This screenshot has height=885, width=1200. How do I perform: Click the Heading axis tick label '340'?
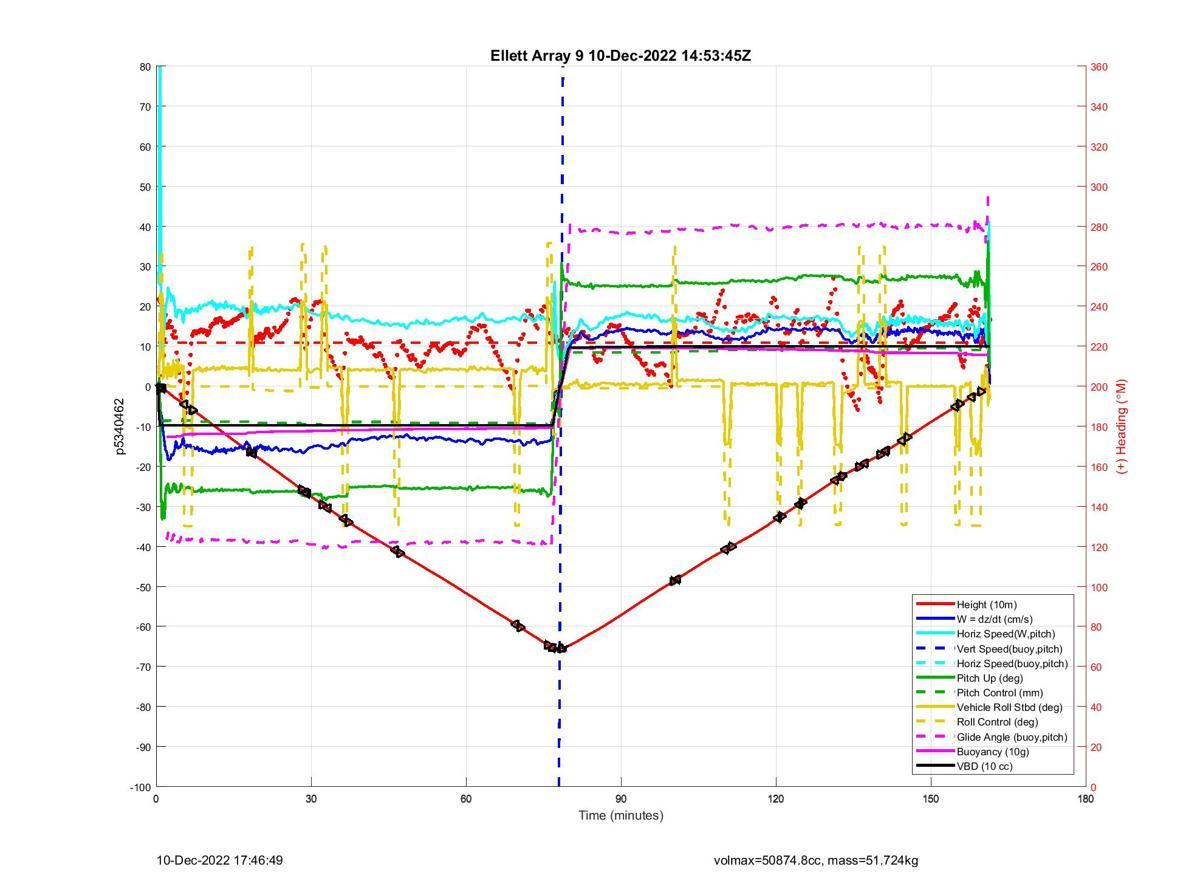(1099, 107)
